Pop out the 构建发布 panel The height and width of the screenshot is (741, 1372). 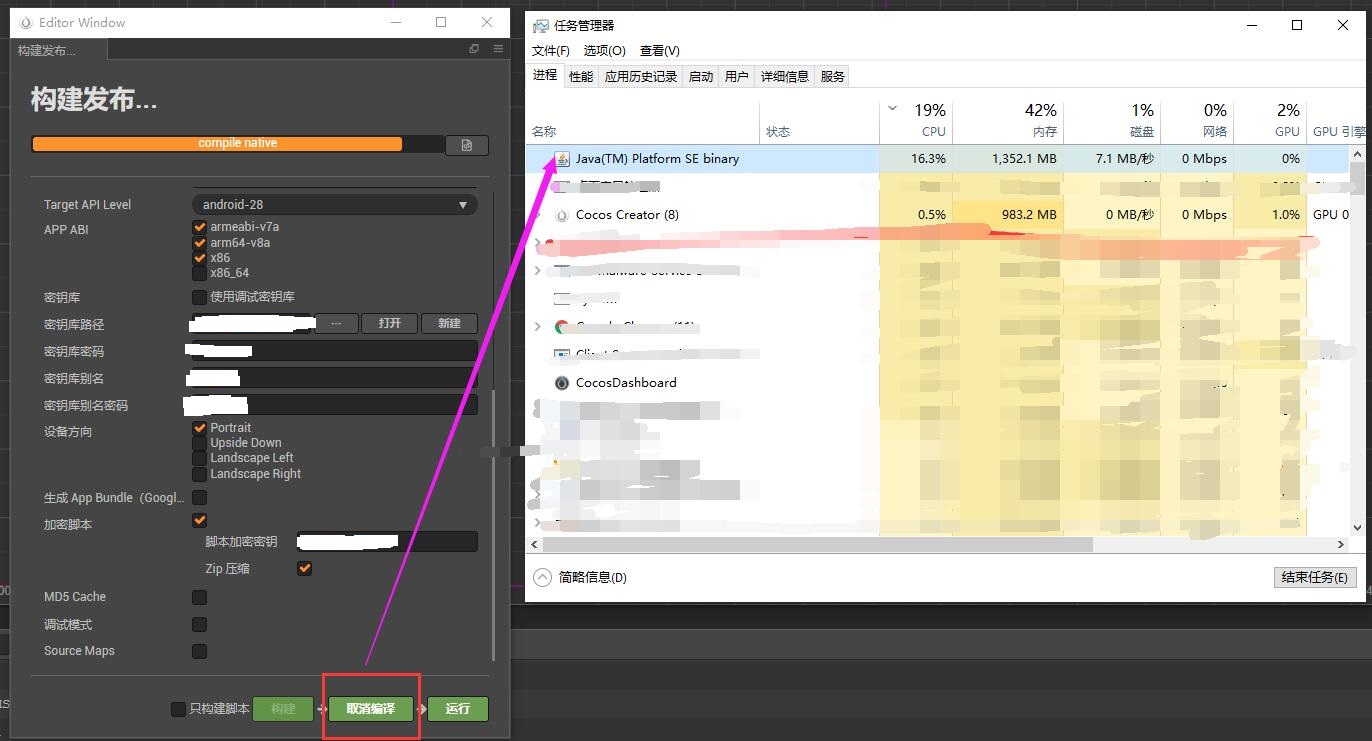point(474,49)
